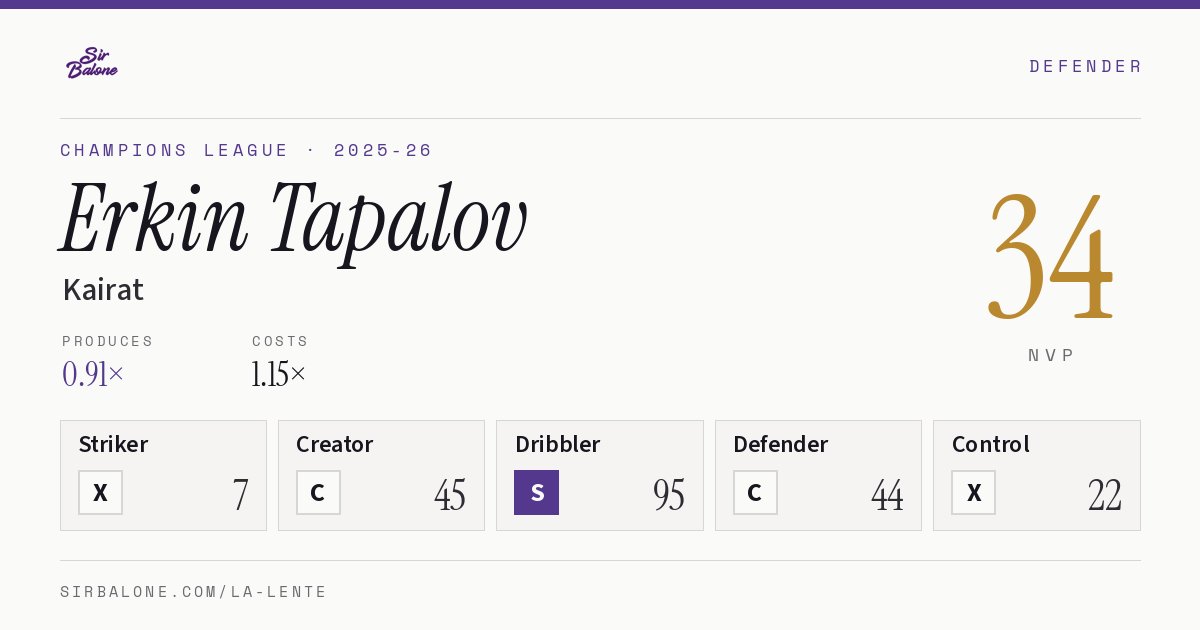Click the Produces 0.91× value
The image size is (1200, 630).
(x=93, y=374)
